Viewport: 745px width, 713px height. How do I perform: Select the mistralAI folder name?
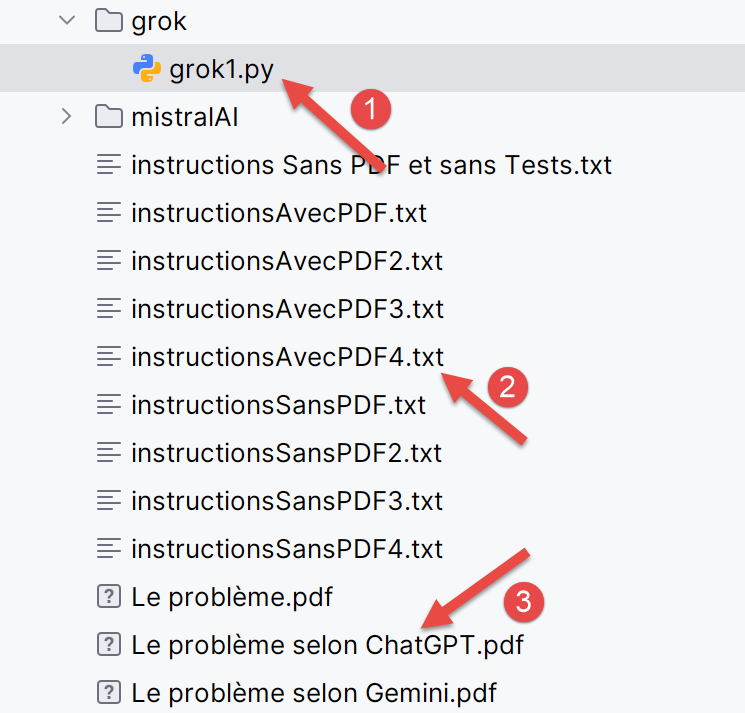point(184,117)
